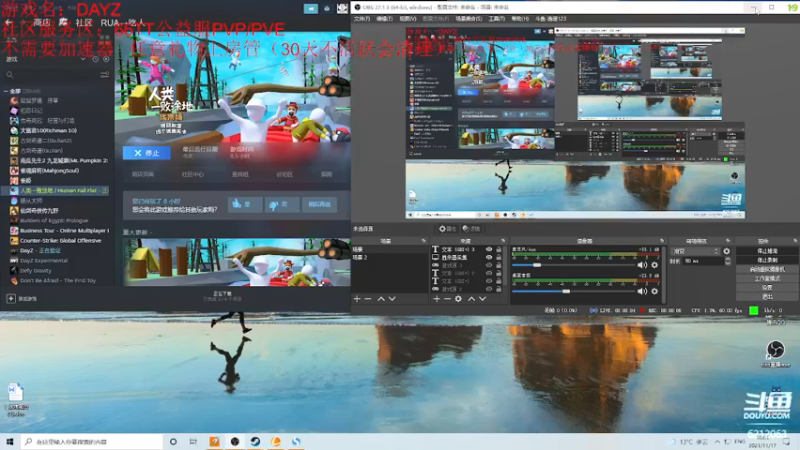This screenshot has width=800, height=450.
Task: Click the Steam library search magnifier
Action: (10, 75)
